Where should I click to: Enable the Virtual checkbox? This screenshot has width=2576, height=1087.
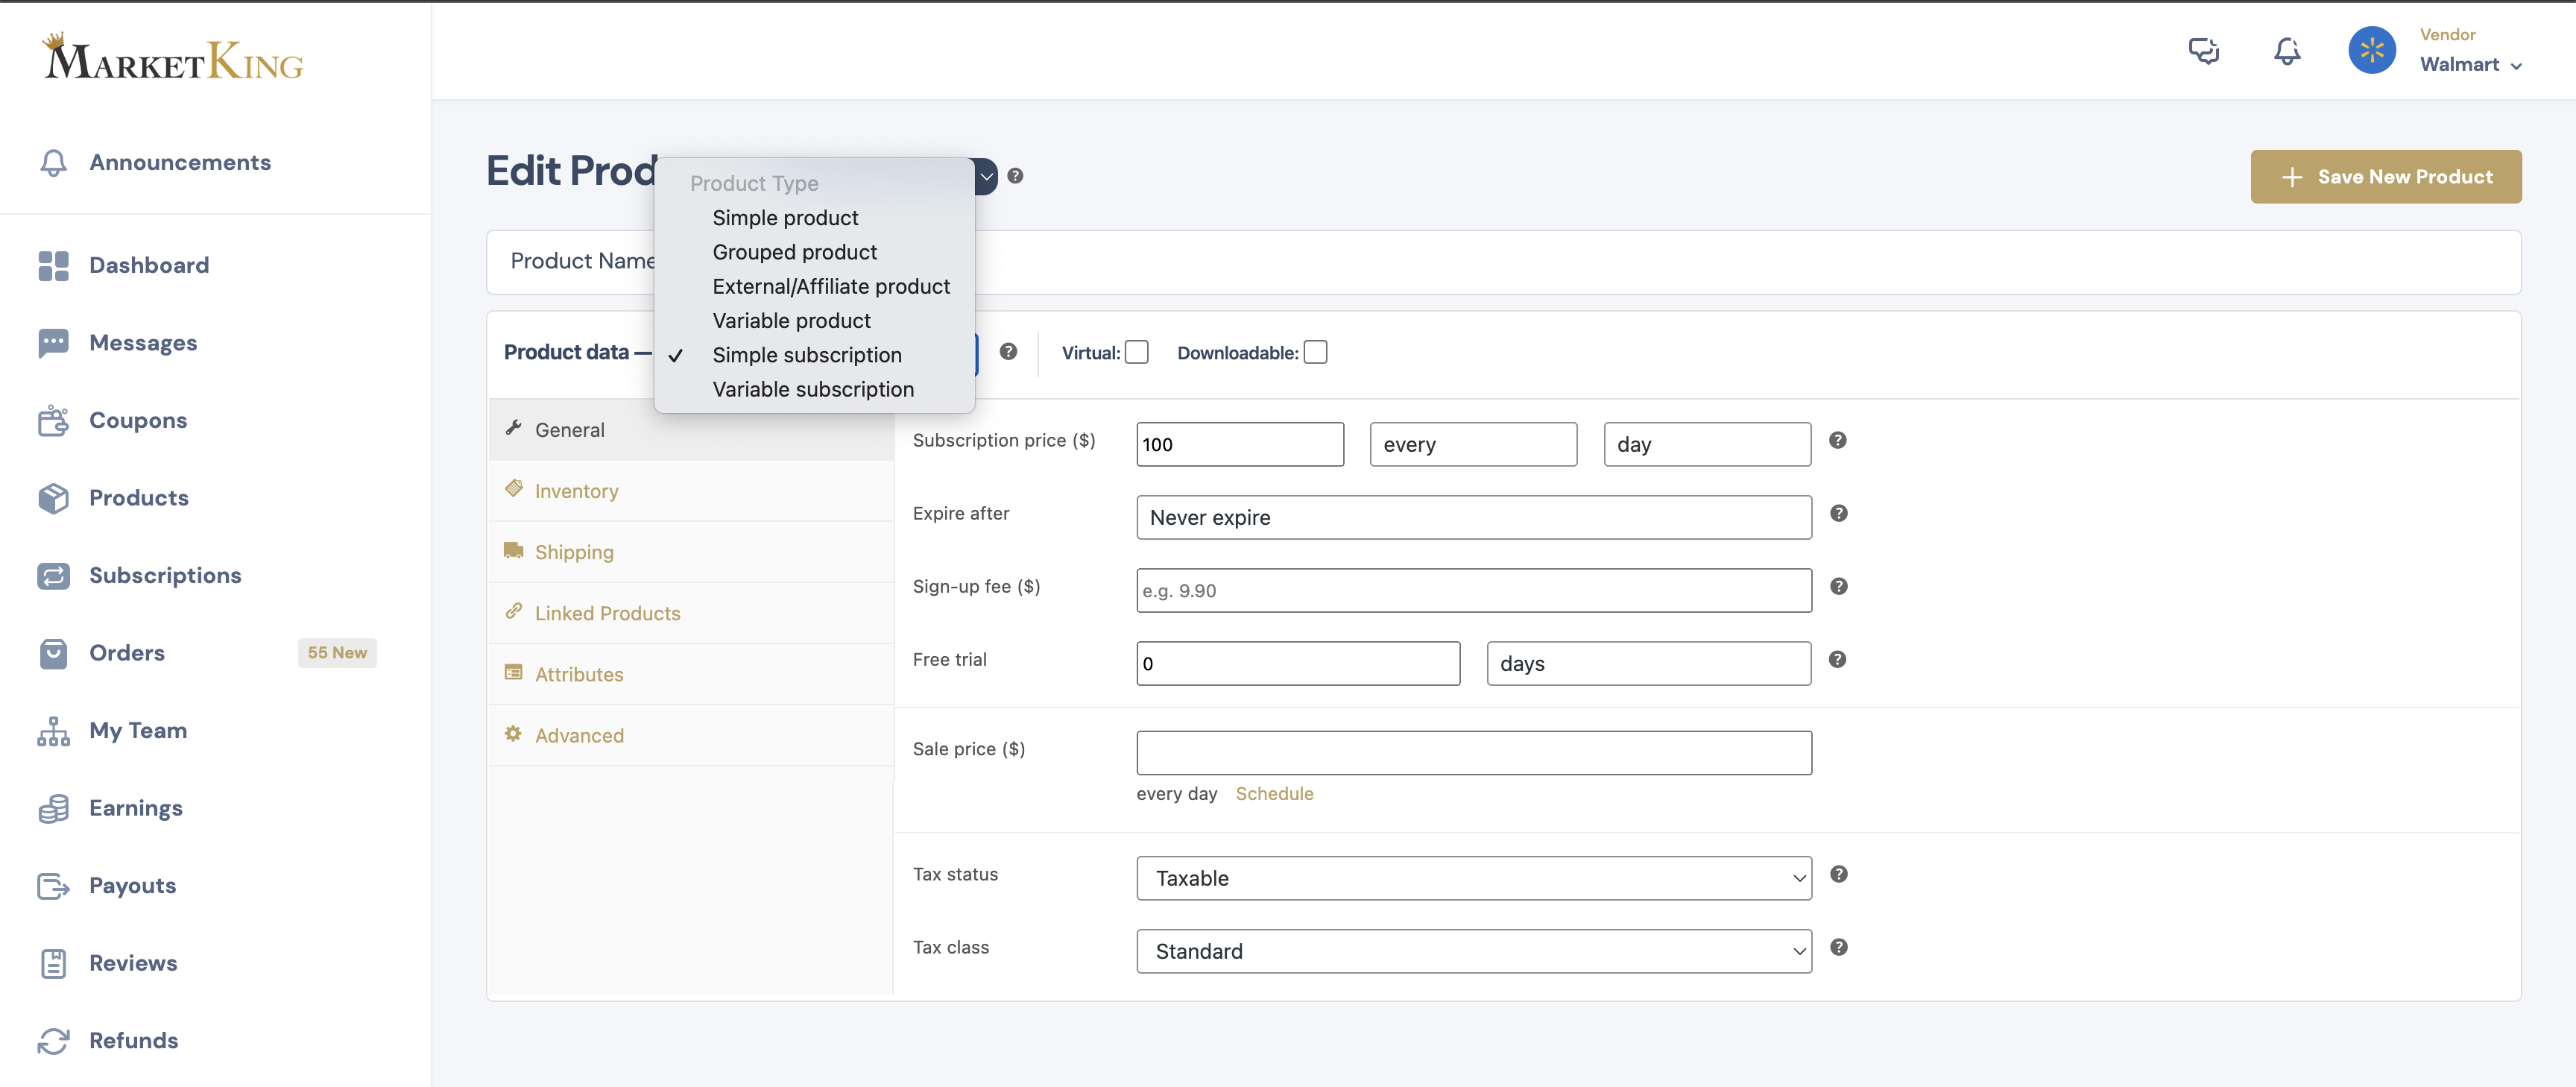1136,352
